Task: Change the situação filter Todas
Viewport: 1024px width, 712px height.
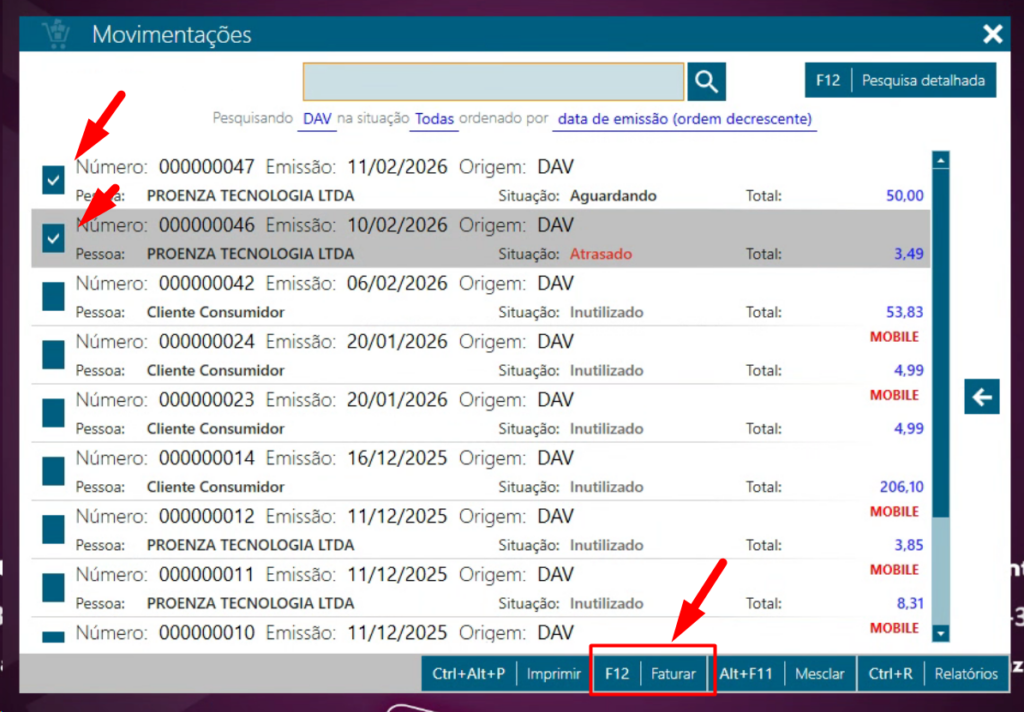Action: [435, 119]
